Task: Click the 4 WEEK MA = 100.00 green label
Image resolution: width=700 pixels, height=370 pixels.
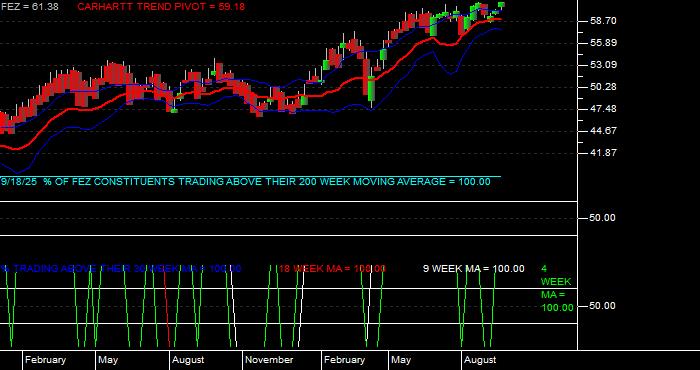Action: point(557,288)
